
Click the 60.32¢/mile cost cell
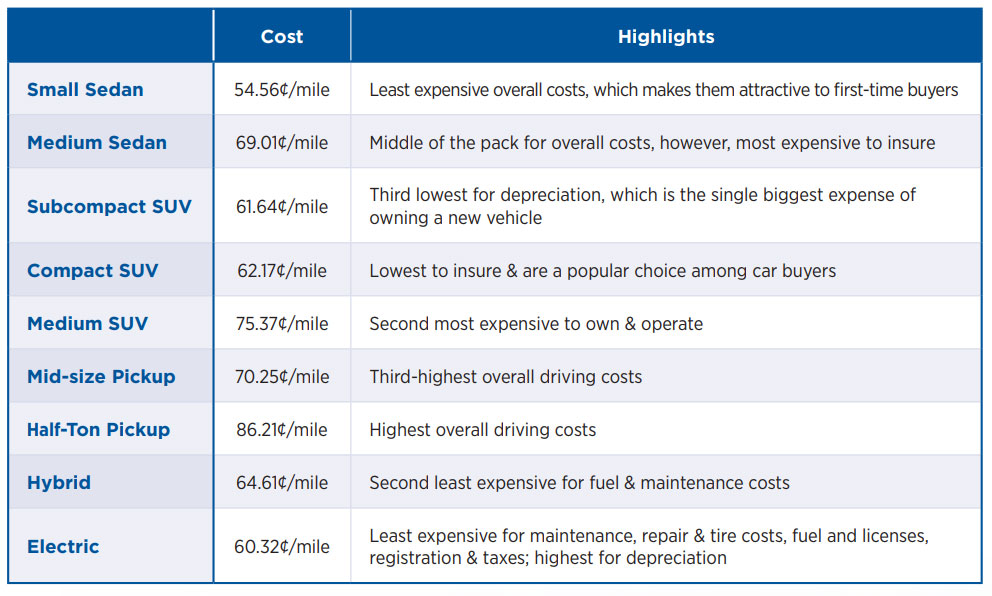[281, 547]
